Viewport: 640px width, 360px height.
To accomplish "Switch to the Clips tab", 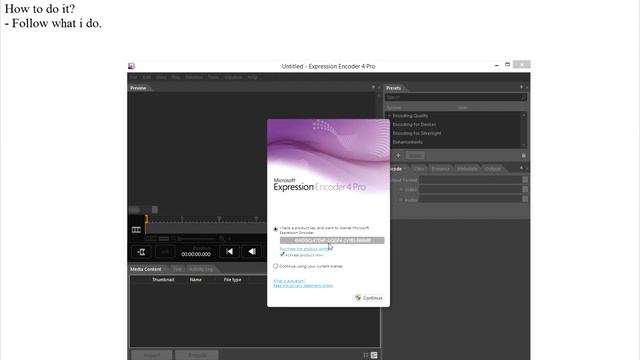I will (419, 169).
